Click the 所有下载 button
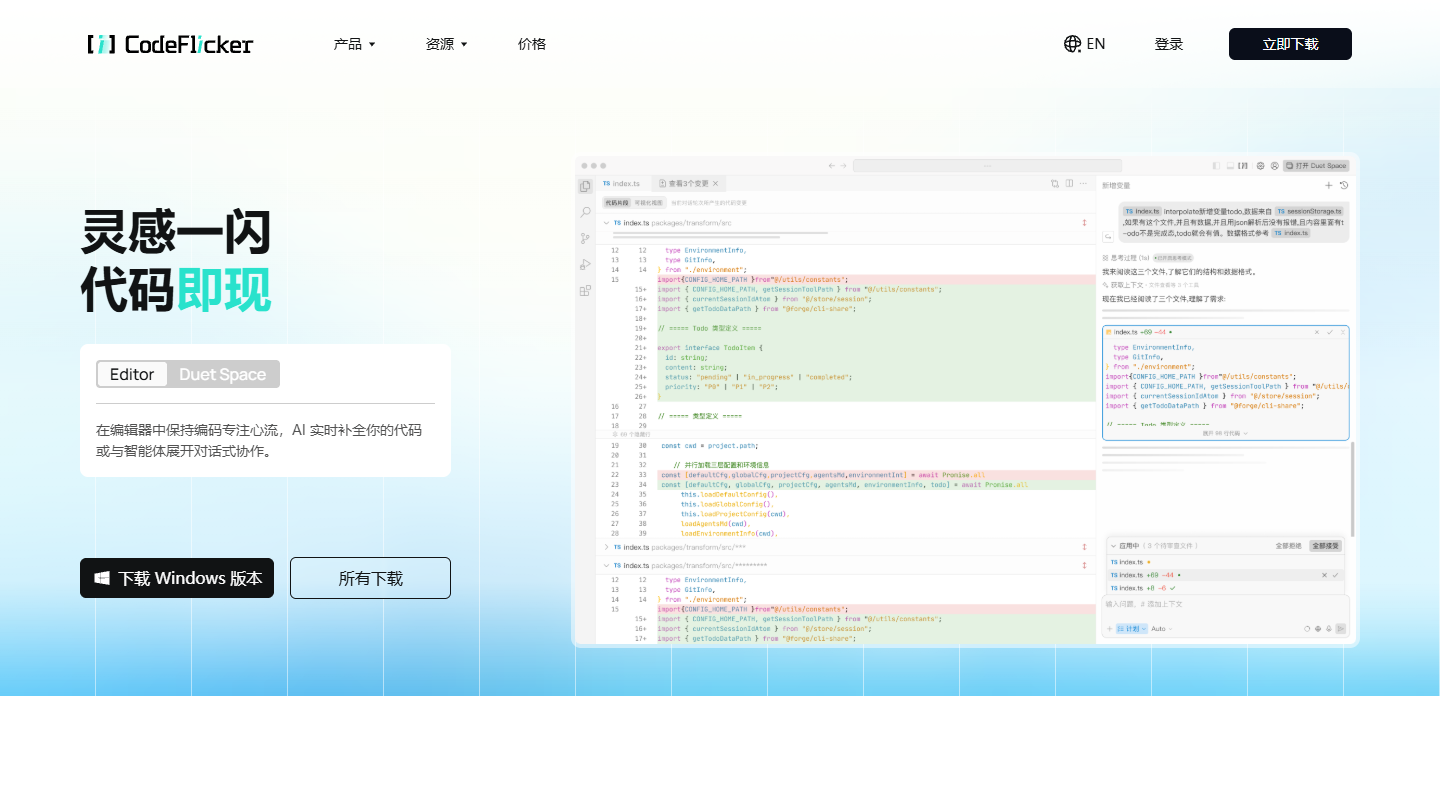Viewport: 1440px width, 810px height. 370,578
